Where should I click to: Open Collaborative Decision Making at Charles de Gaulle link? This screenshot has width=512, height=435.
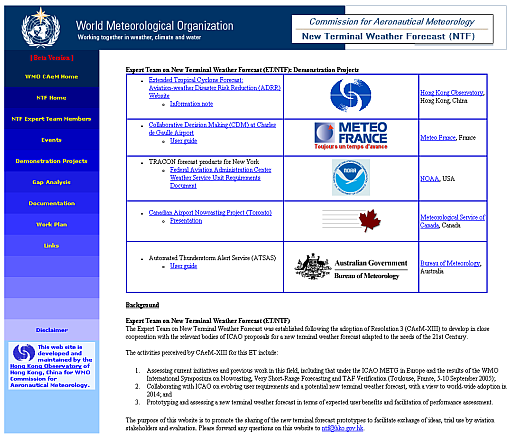point(212,129)
